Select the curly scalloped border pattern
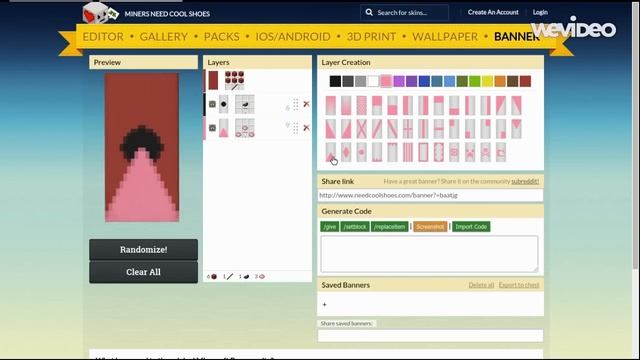This screenshot has height=360, width=640. 439,152
